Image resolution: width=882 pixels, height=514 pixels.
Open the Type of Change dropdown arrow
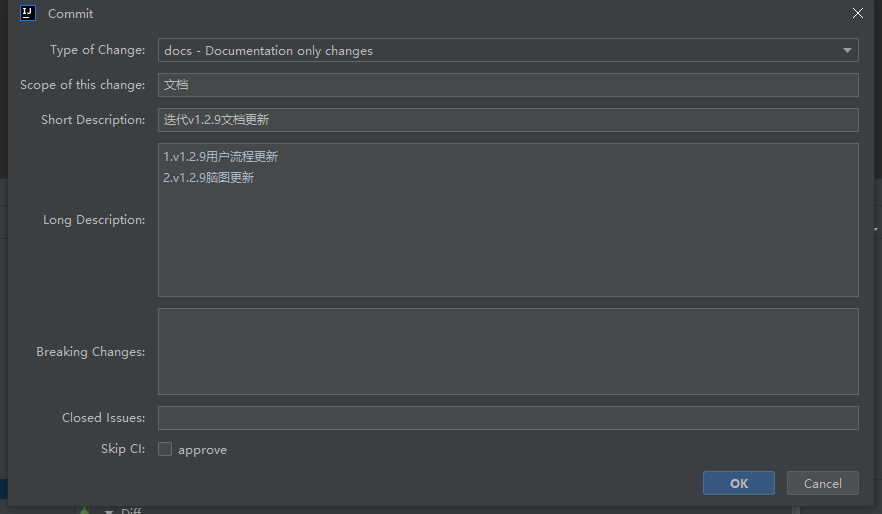pos(847,51)
